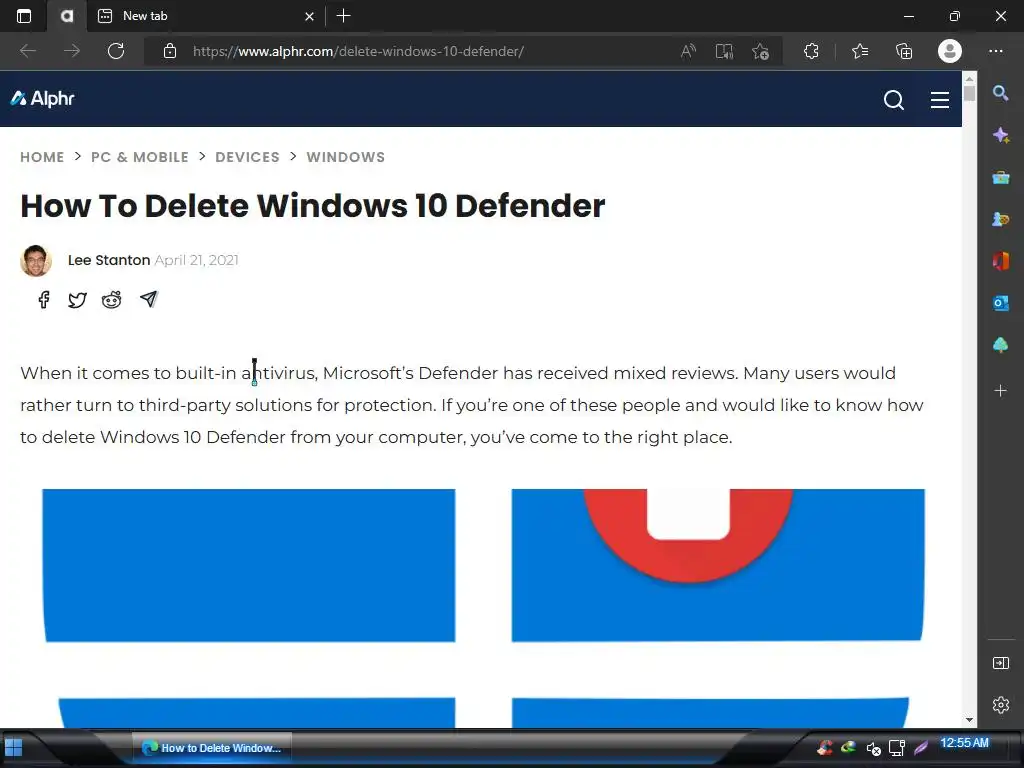Share the article on Twitter
1024x768 pixels.
point(77,300)
